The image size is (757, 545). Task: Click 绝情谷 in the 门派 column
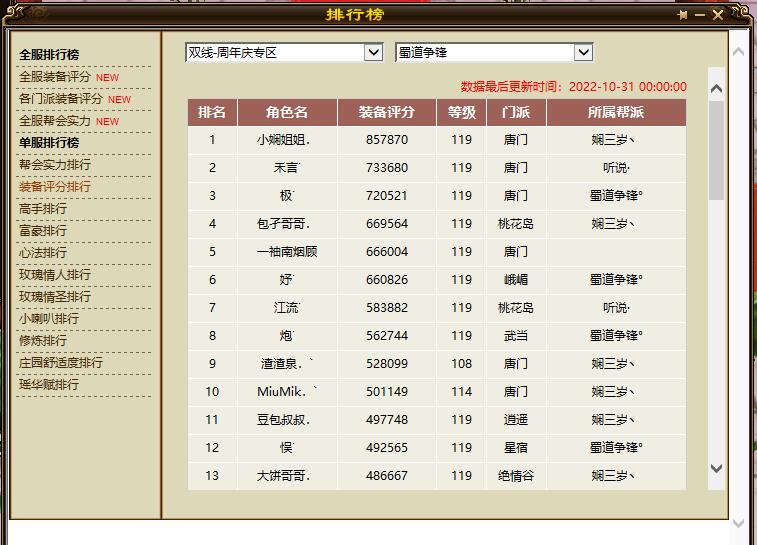point(516,476)
